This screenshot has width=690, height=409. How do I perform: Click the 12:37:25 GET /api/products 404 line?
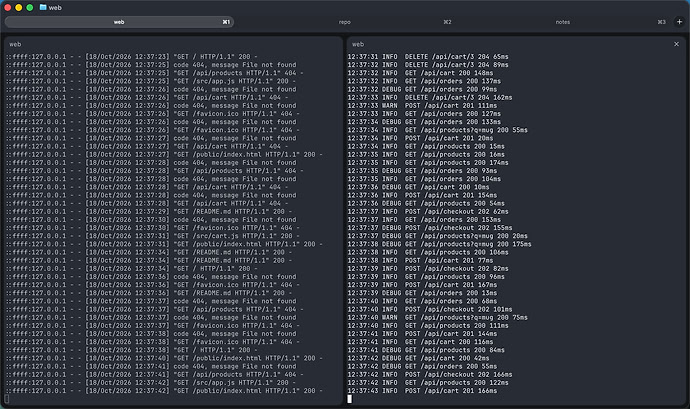coord(154,73)
